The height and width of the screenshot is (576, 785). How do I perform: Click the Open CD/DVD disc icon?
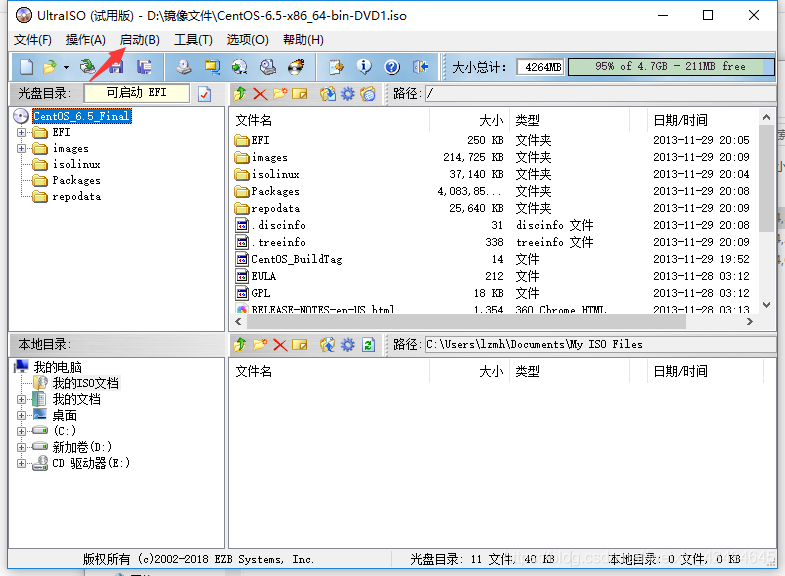(x=88, y=67)
